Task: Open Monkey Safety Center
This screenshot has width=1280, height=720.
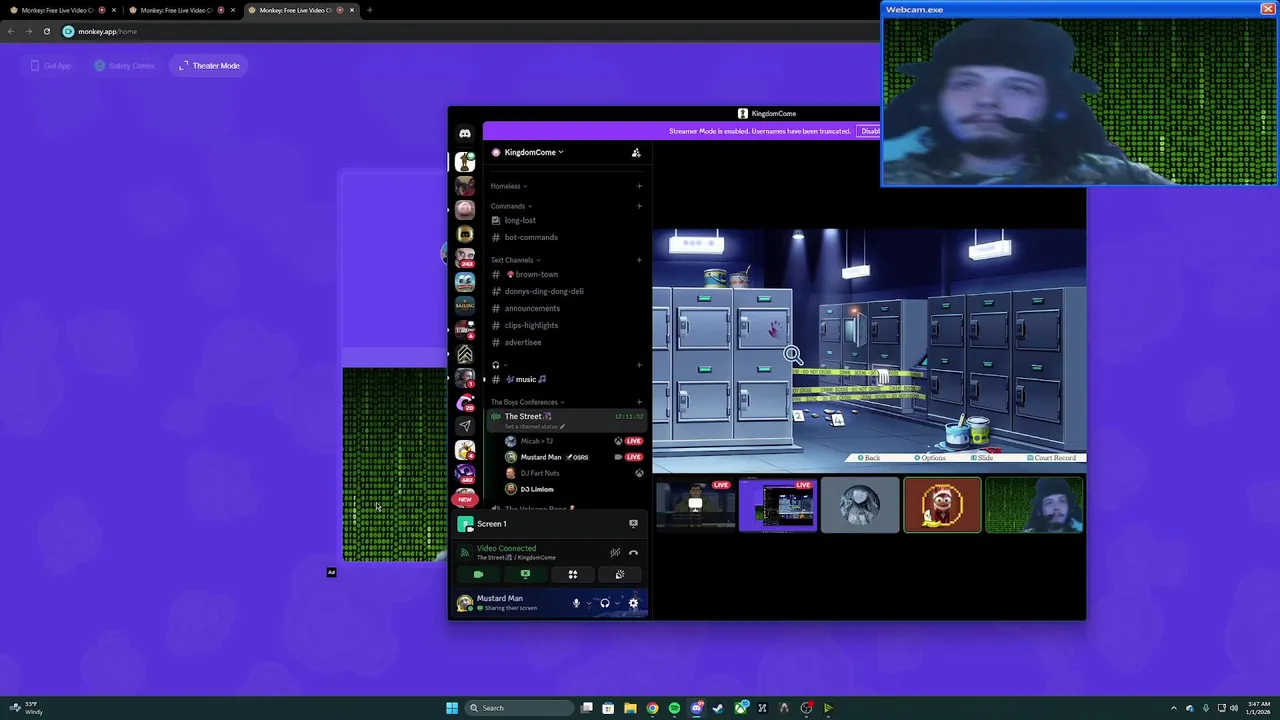Action: (125, 66)
